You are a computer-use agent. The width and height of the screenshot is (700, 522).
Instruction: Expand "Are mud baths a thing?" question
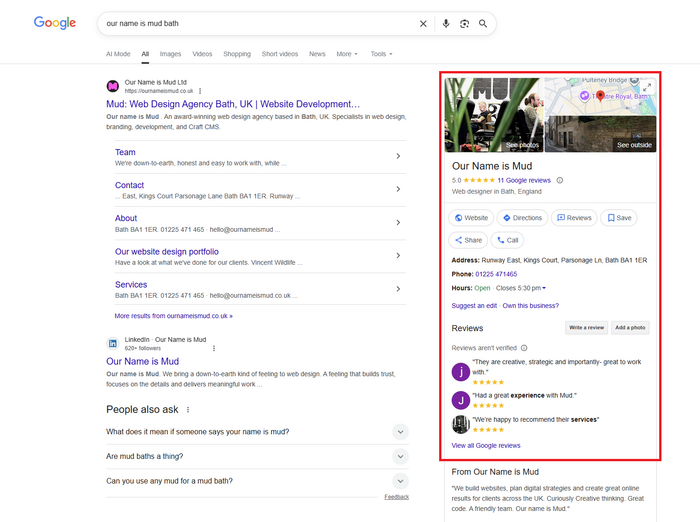(400, 456)
